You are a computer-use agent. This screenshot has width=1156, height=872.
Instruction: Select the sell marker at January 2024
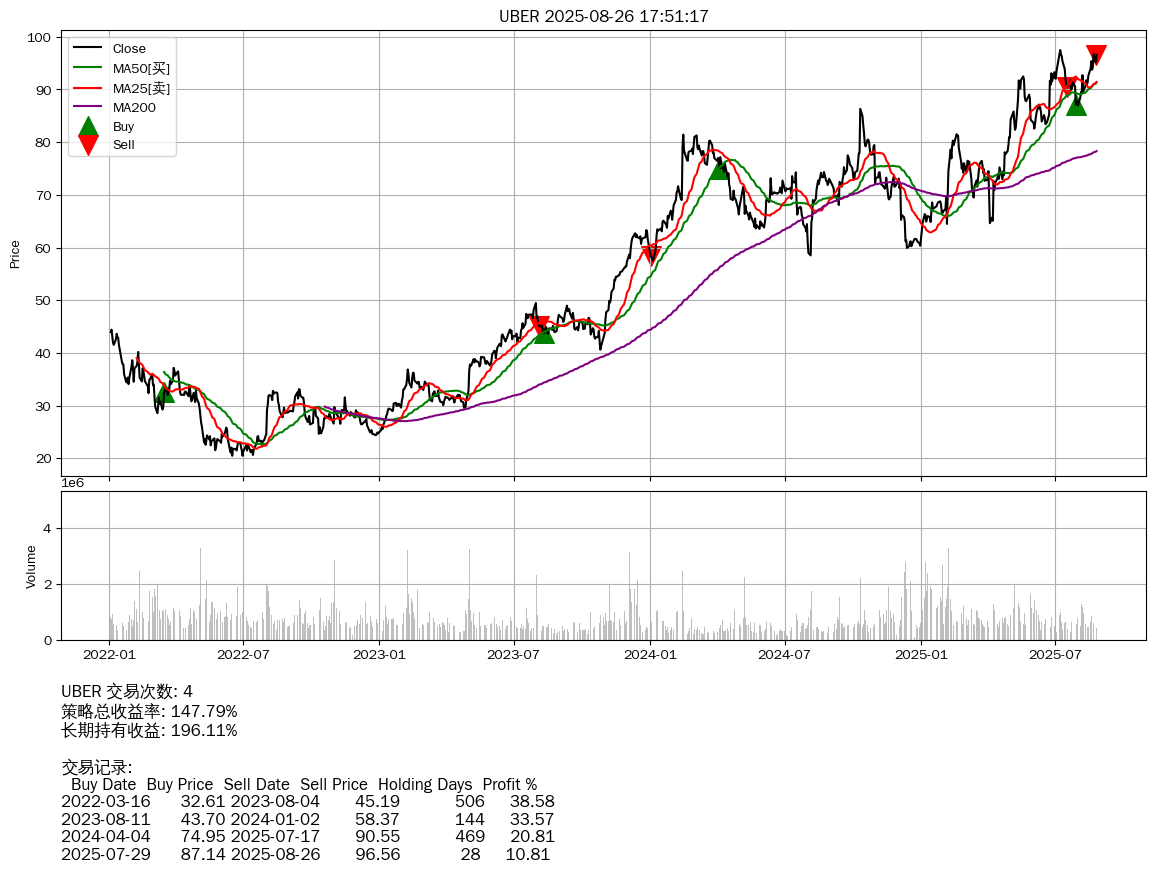(x=652, y=253)
